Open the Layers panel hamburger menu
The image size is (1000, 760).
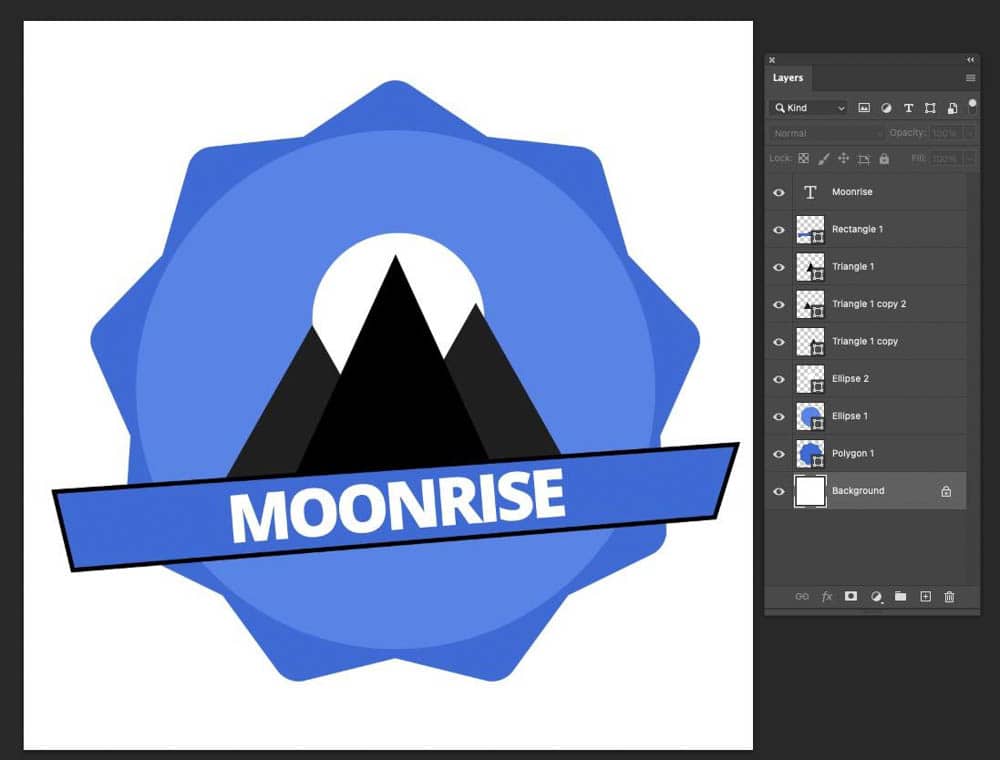[x=970, y=78]
